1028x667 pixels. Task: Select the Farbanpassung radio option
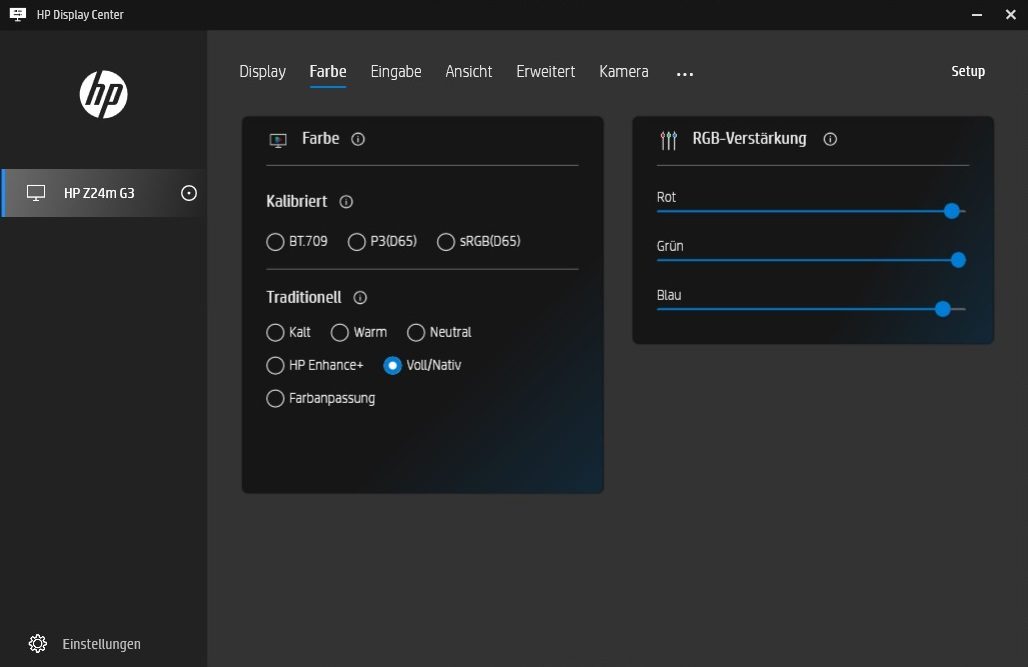275,399
